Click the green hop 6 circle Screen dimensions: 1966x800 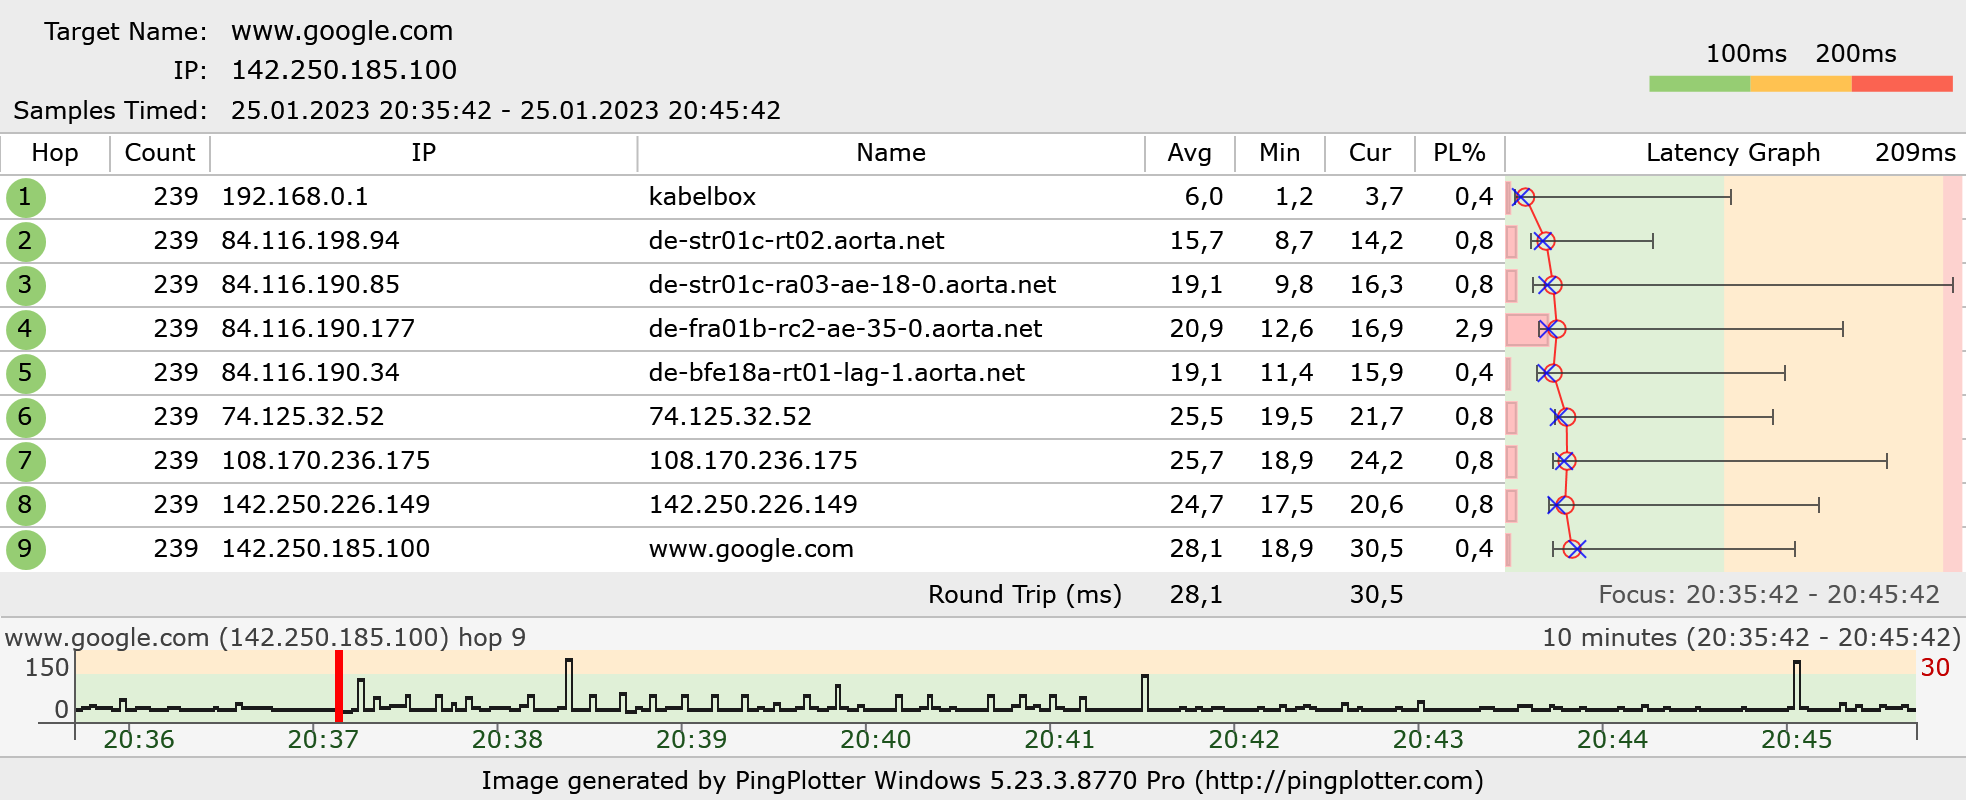(25, 417)
